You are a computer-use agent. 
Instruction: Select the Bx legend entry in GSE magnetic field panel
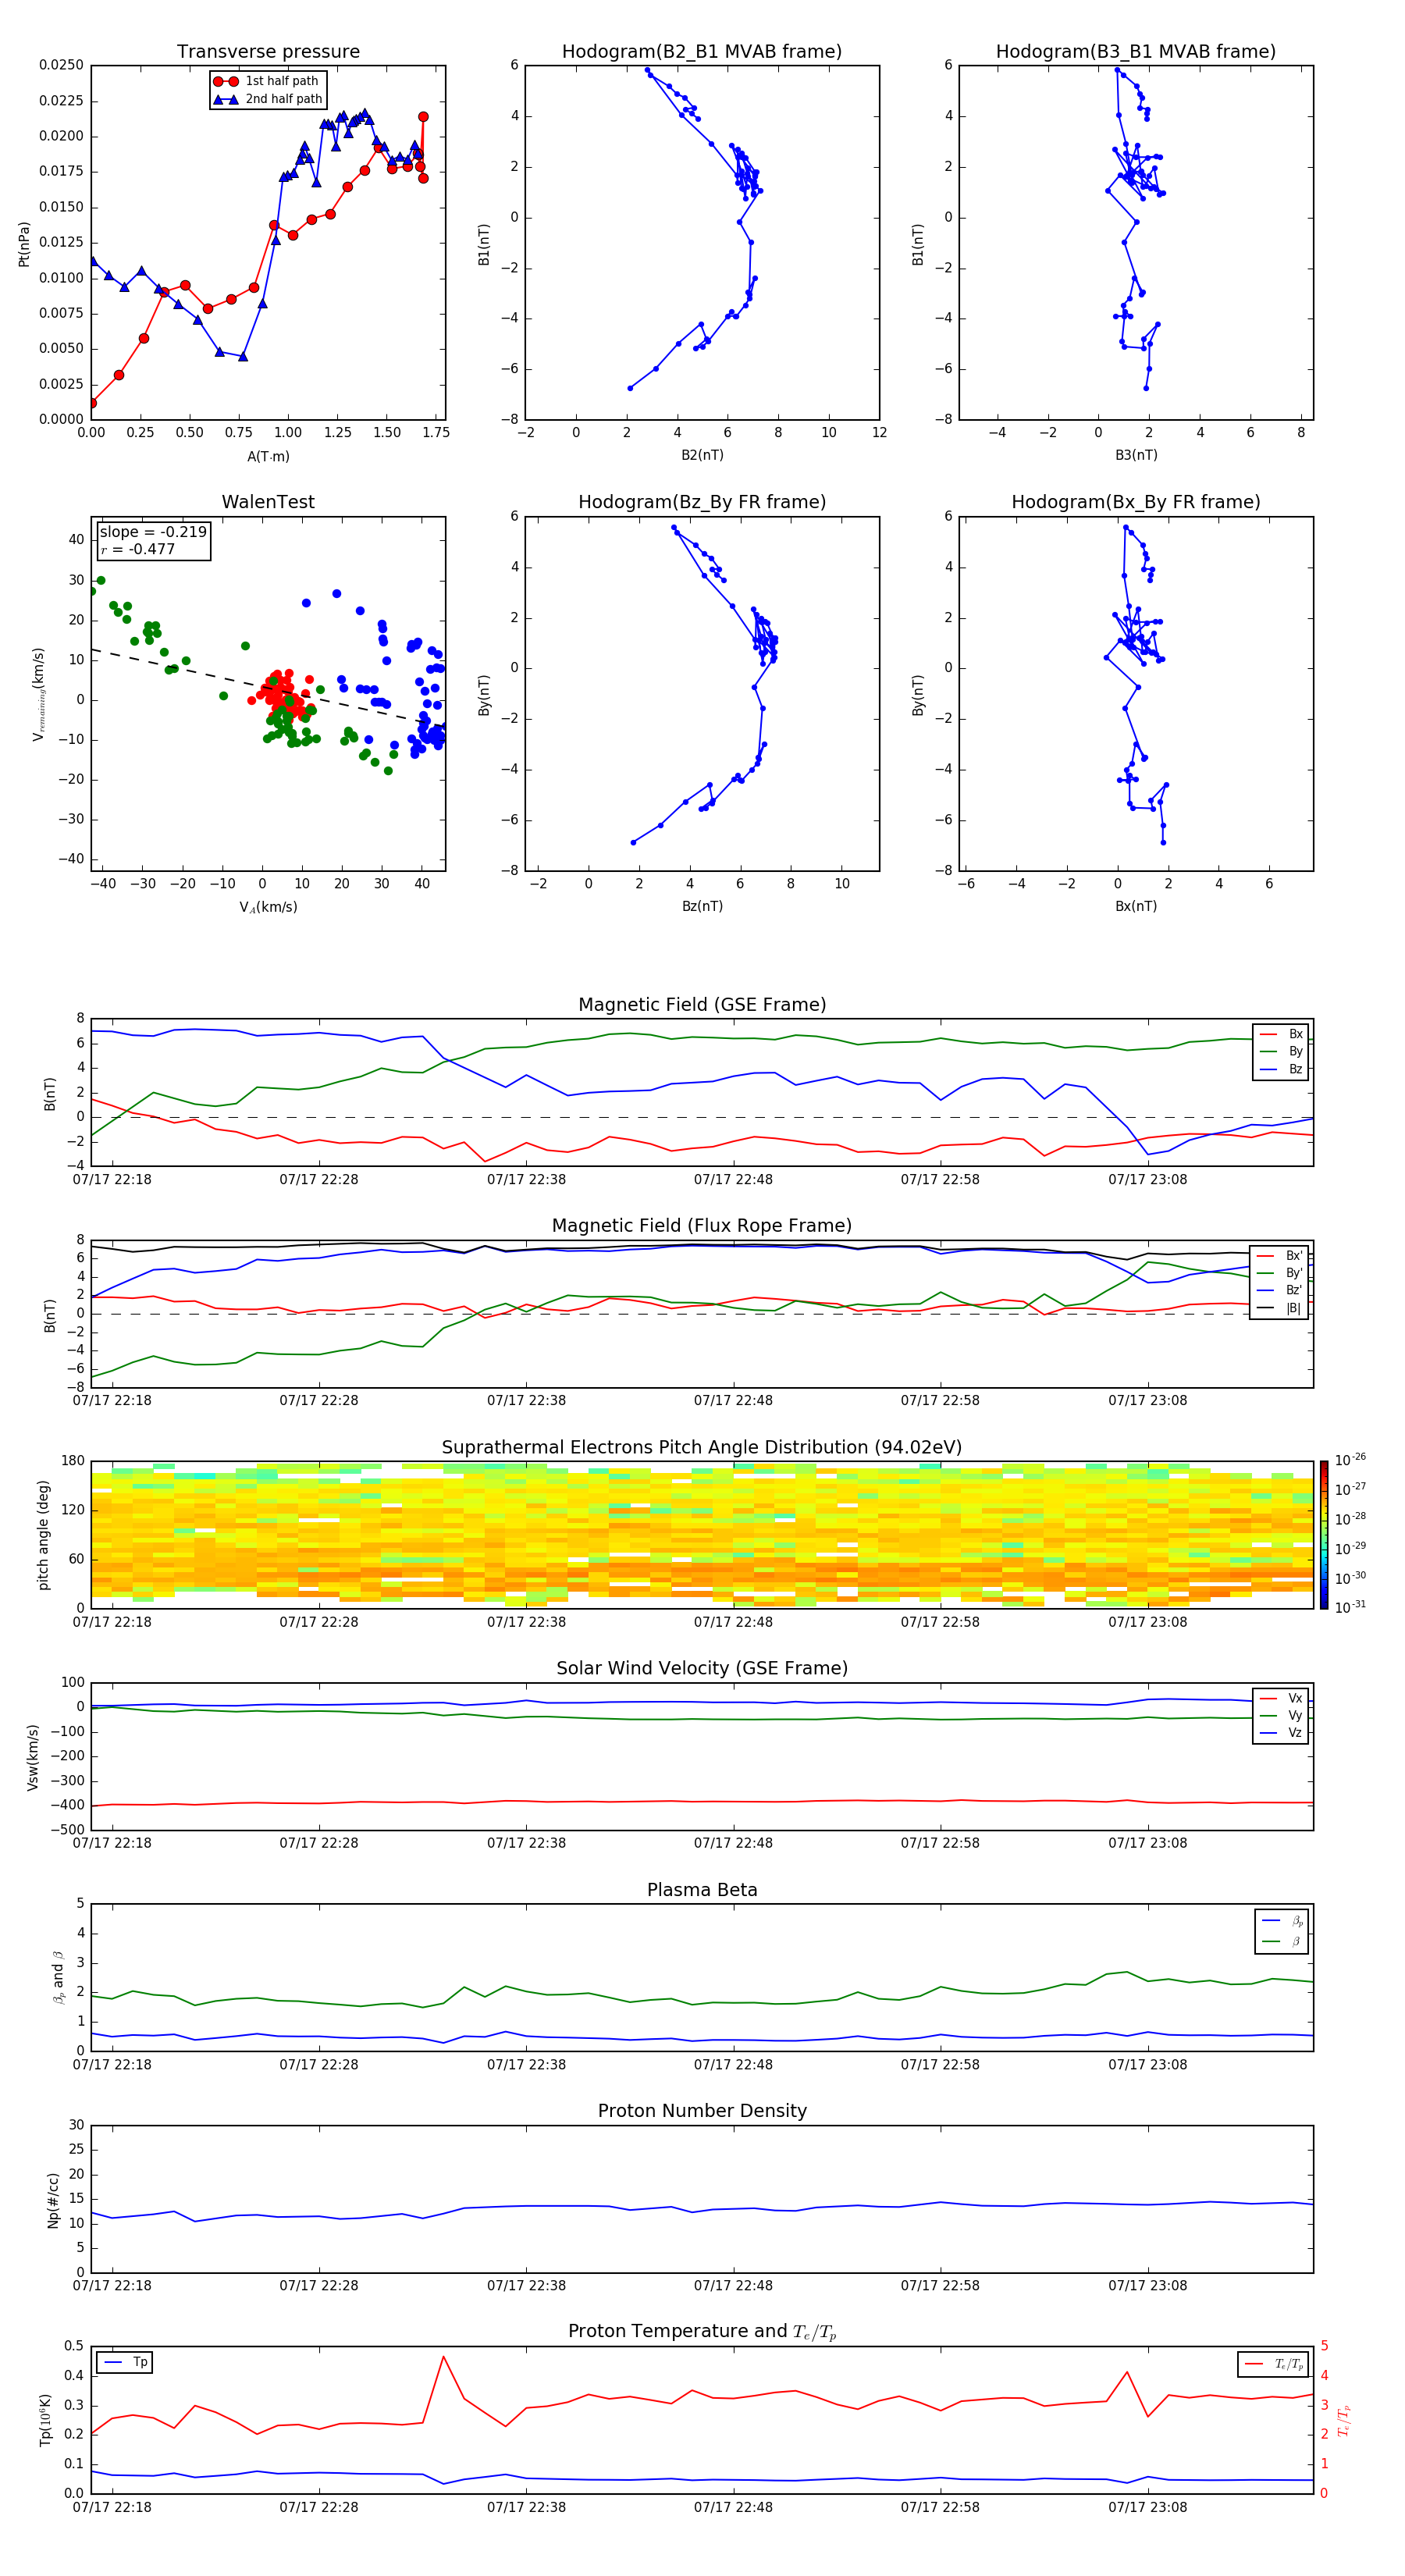1281,1034
